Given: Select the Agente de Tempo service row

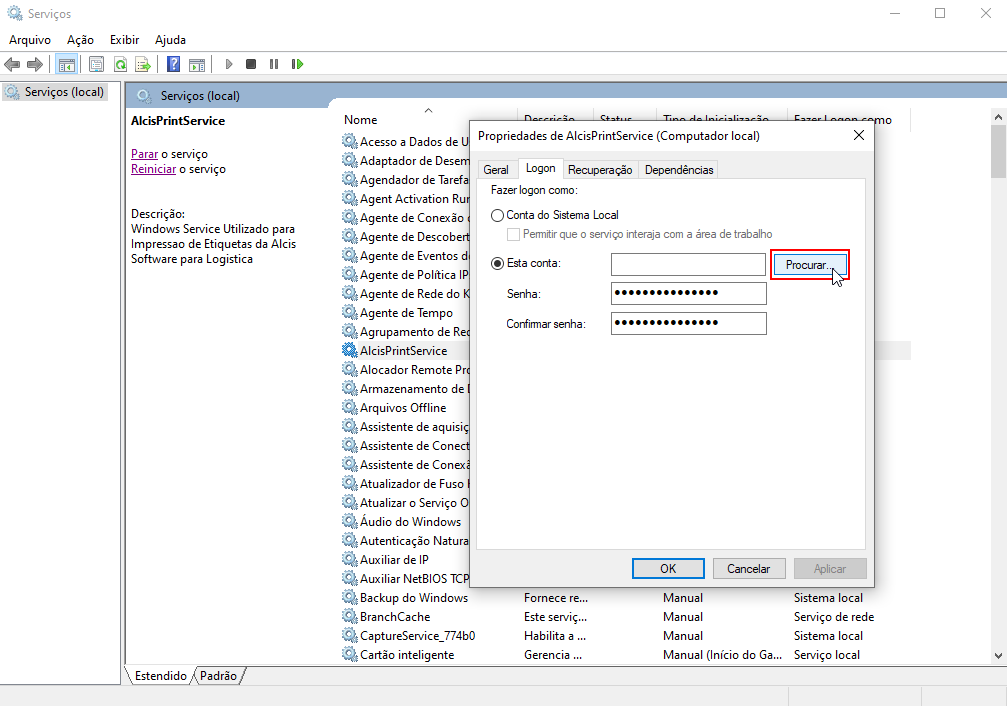Looking at the screenshot, I should click(x=406, y=312).
